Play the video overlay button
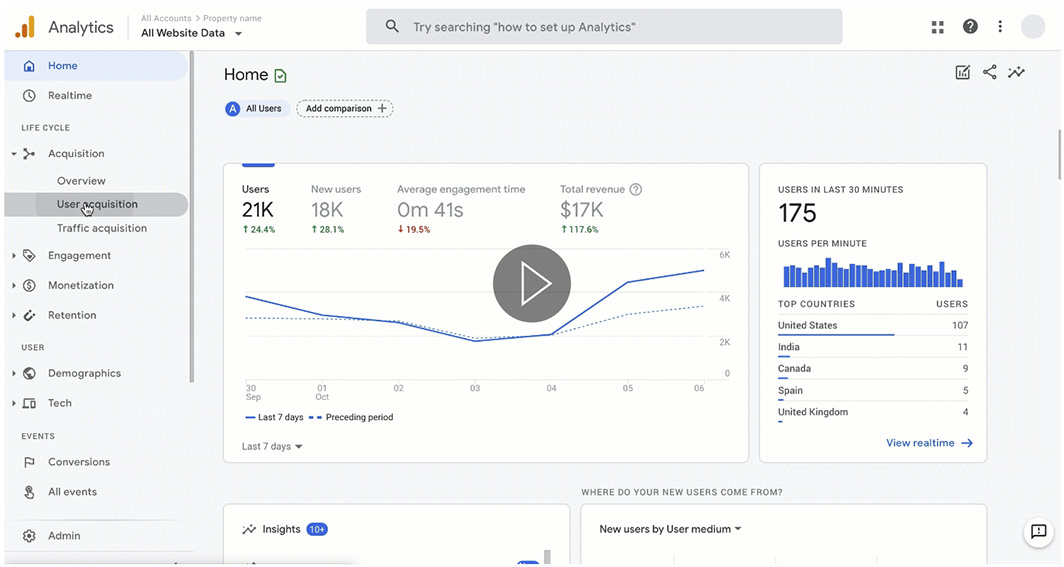Image resolution: width=1064 pixels, height=567 pixels. 531,284
